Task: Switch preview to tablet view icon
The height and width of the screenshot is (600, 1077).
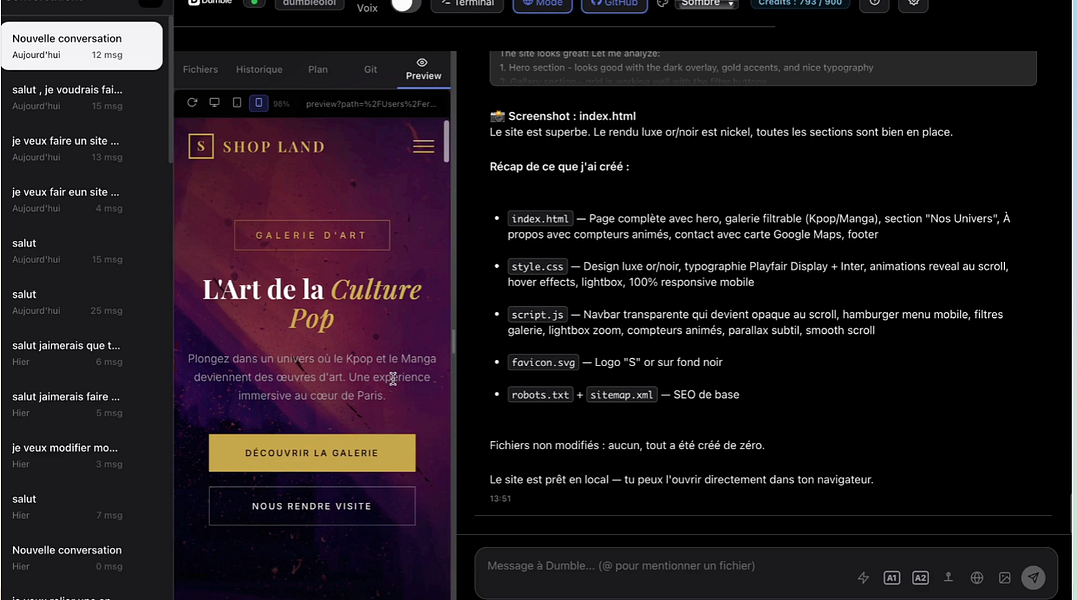Action: coord(237,103)
